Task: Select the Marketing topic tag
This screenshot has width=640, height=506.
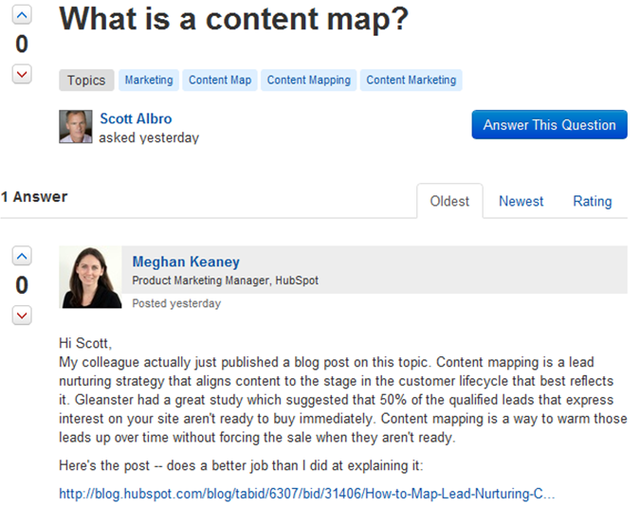Action: (x=148, y=80)
